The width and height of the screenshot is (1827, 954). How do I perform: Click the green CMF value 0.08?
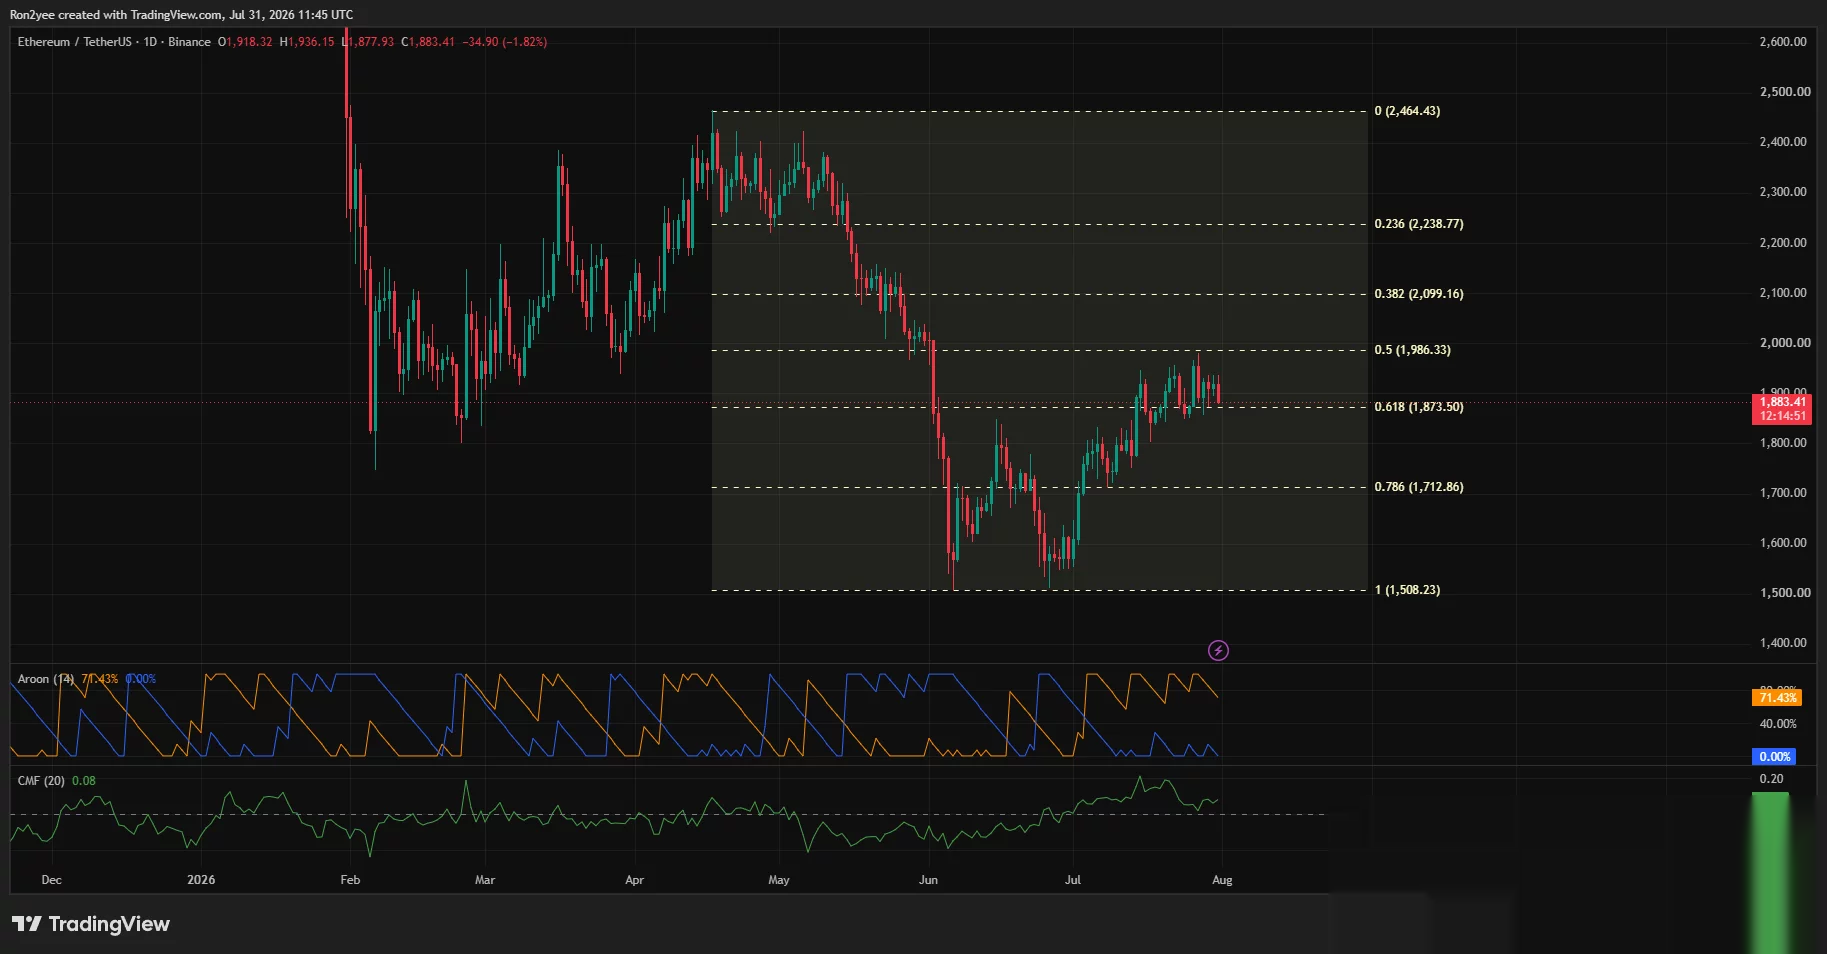point(84,781)
